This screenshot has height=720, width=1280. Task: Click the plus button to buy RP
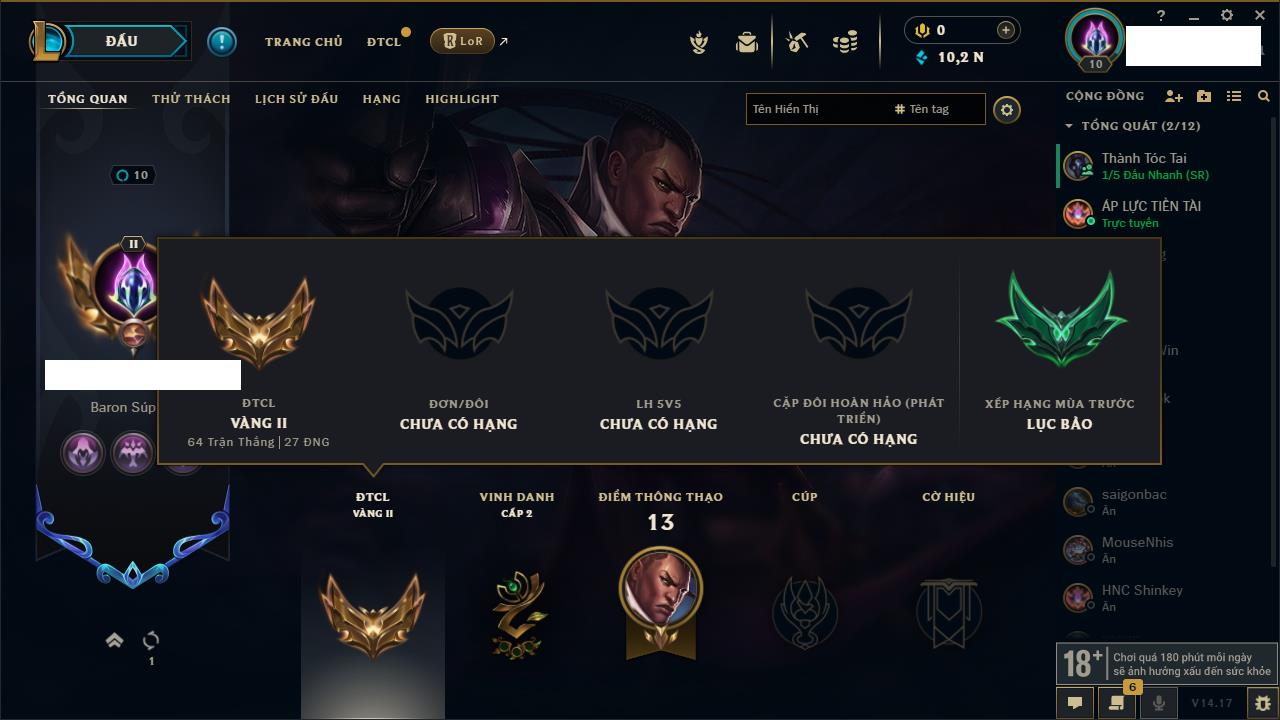tap(1006, 30)
